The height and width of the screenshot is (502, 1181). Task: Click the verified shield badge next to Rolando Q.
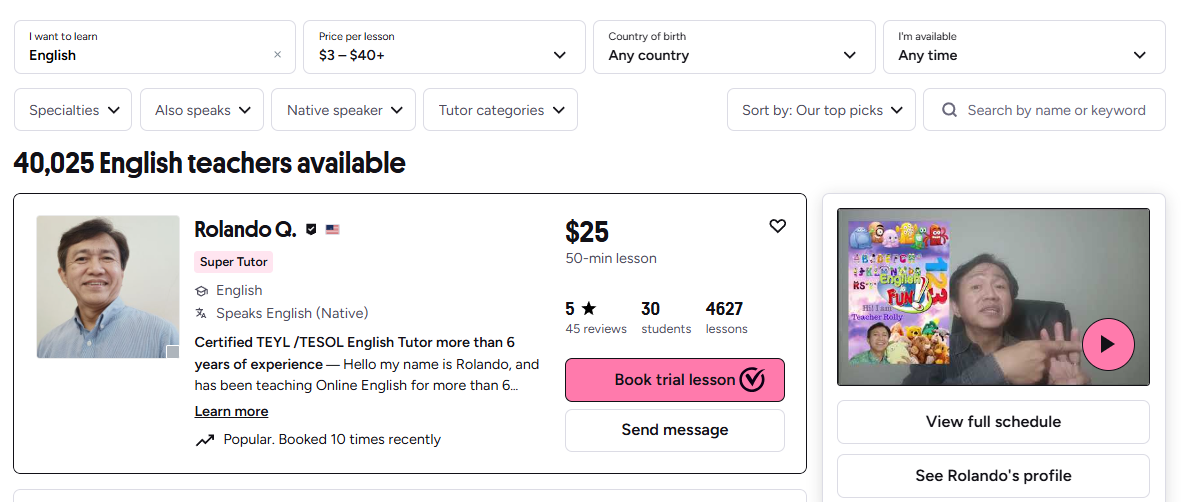pyautogui.click(x=312, y=229)
